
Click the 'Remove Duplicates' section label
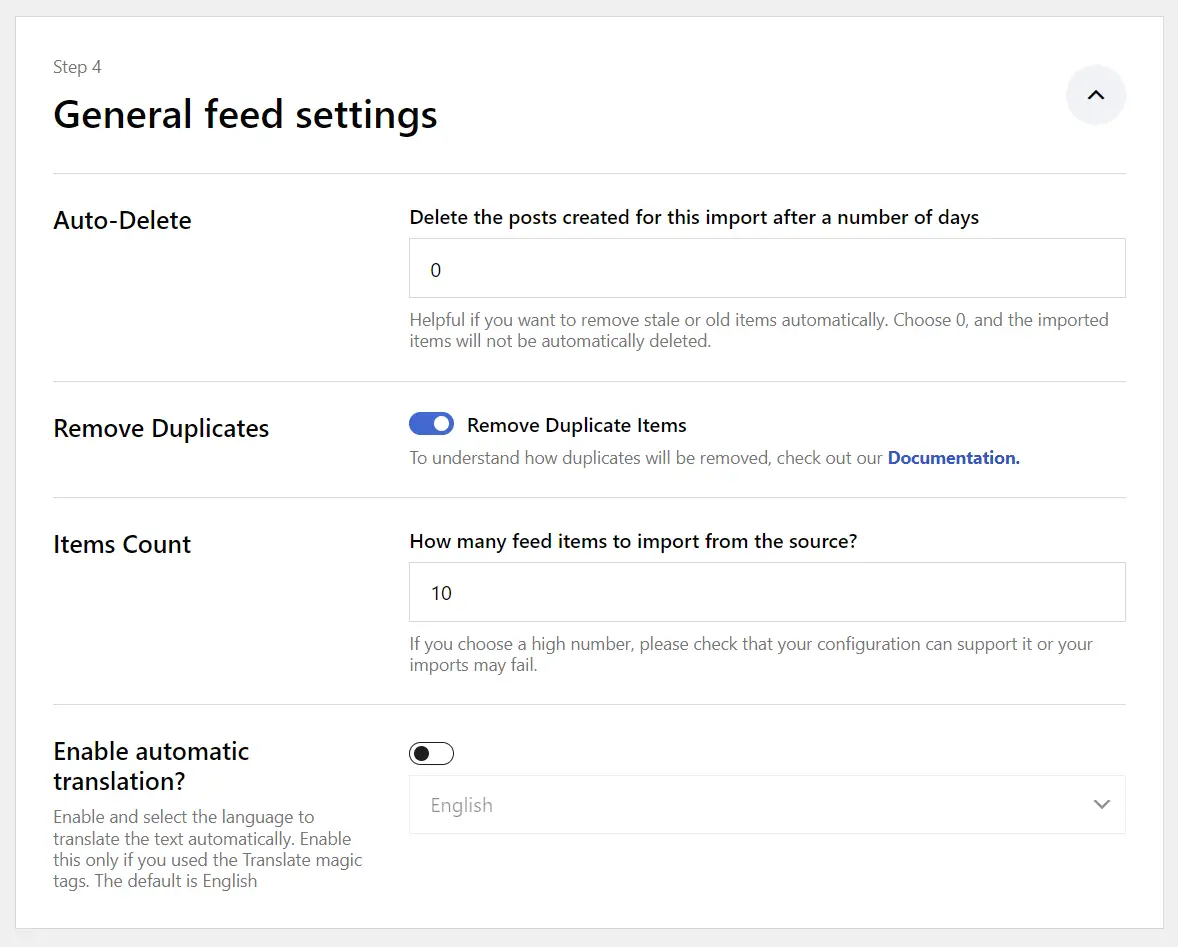coord(161,429)
